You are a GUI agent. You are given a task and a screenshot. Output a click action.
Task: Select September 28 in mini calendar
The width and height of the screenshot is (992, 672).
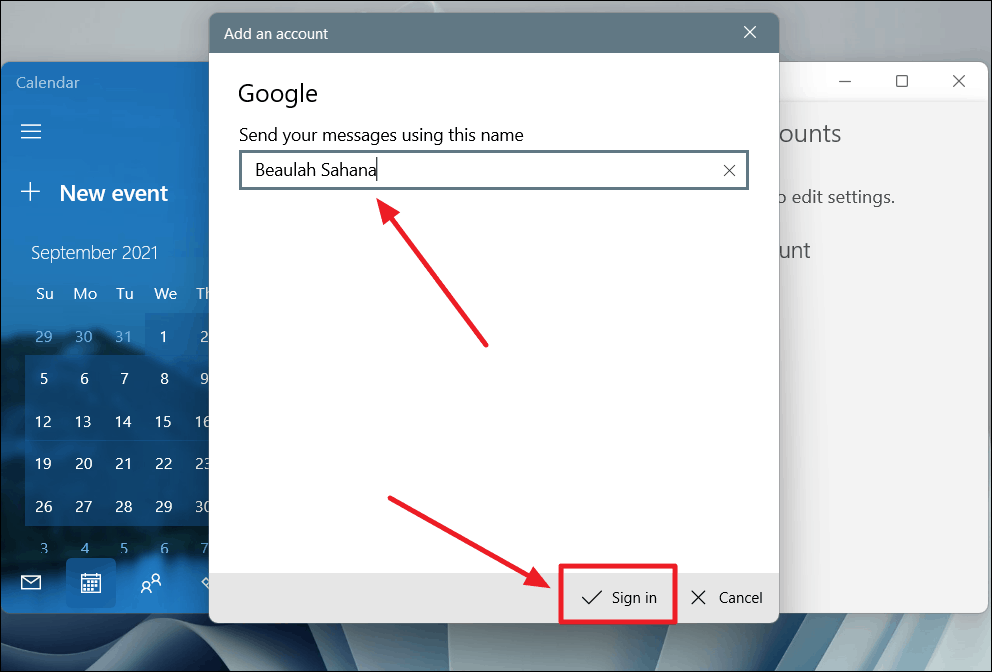[x=124, y=506]
